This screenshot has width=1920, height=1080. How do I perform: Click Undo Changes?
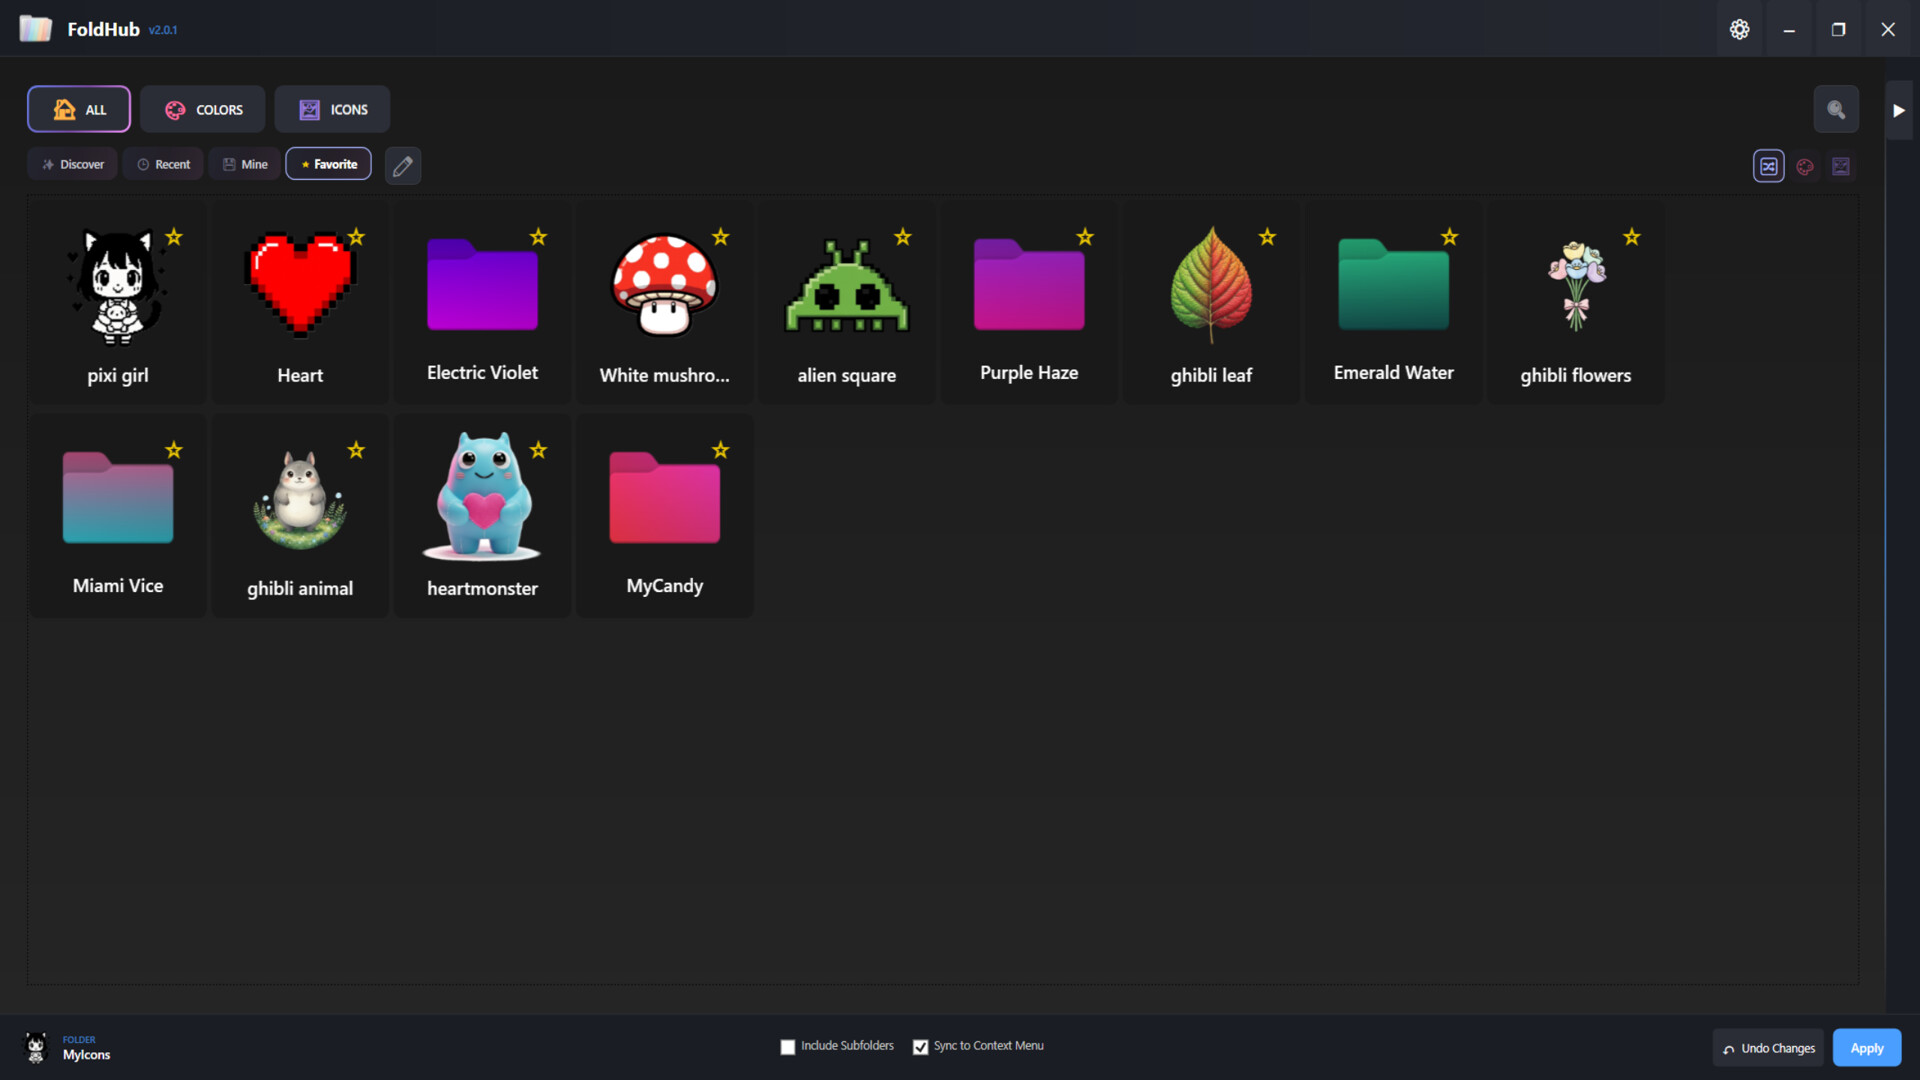point(1767,1047)
